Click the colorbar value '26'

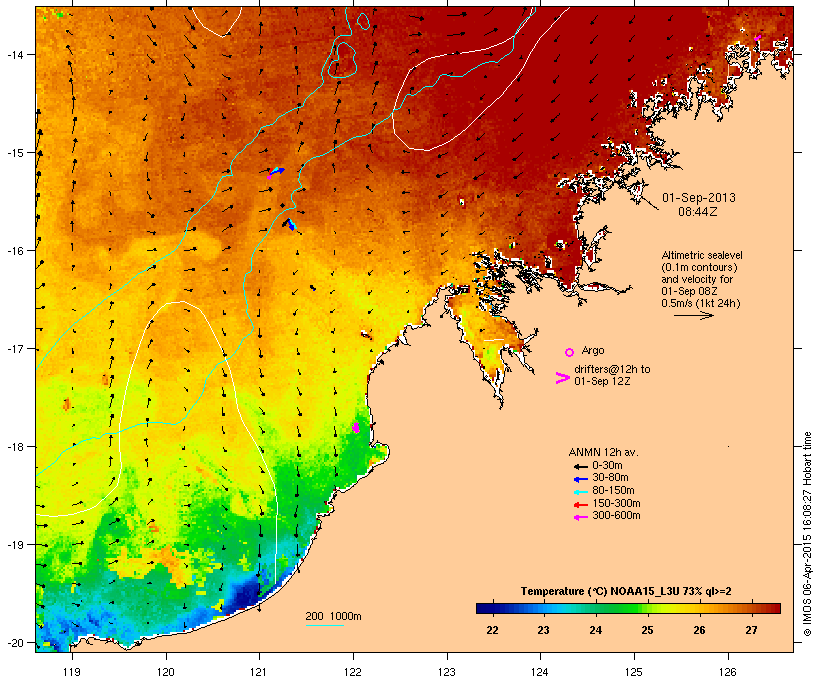click(699, 630)
